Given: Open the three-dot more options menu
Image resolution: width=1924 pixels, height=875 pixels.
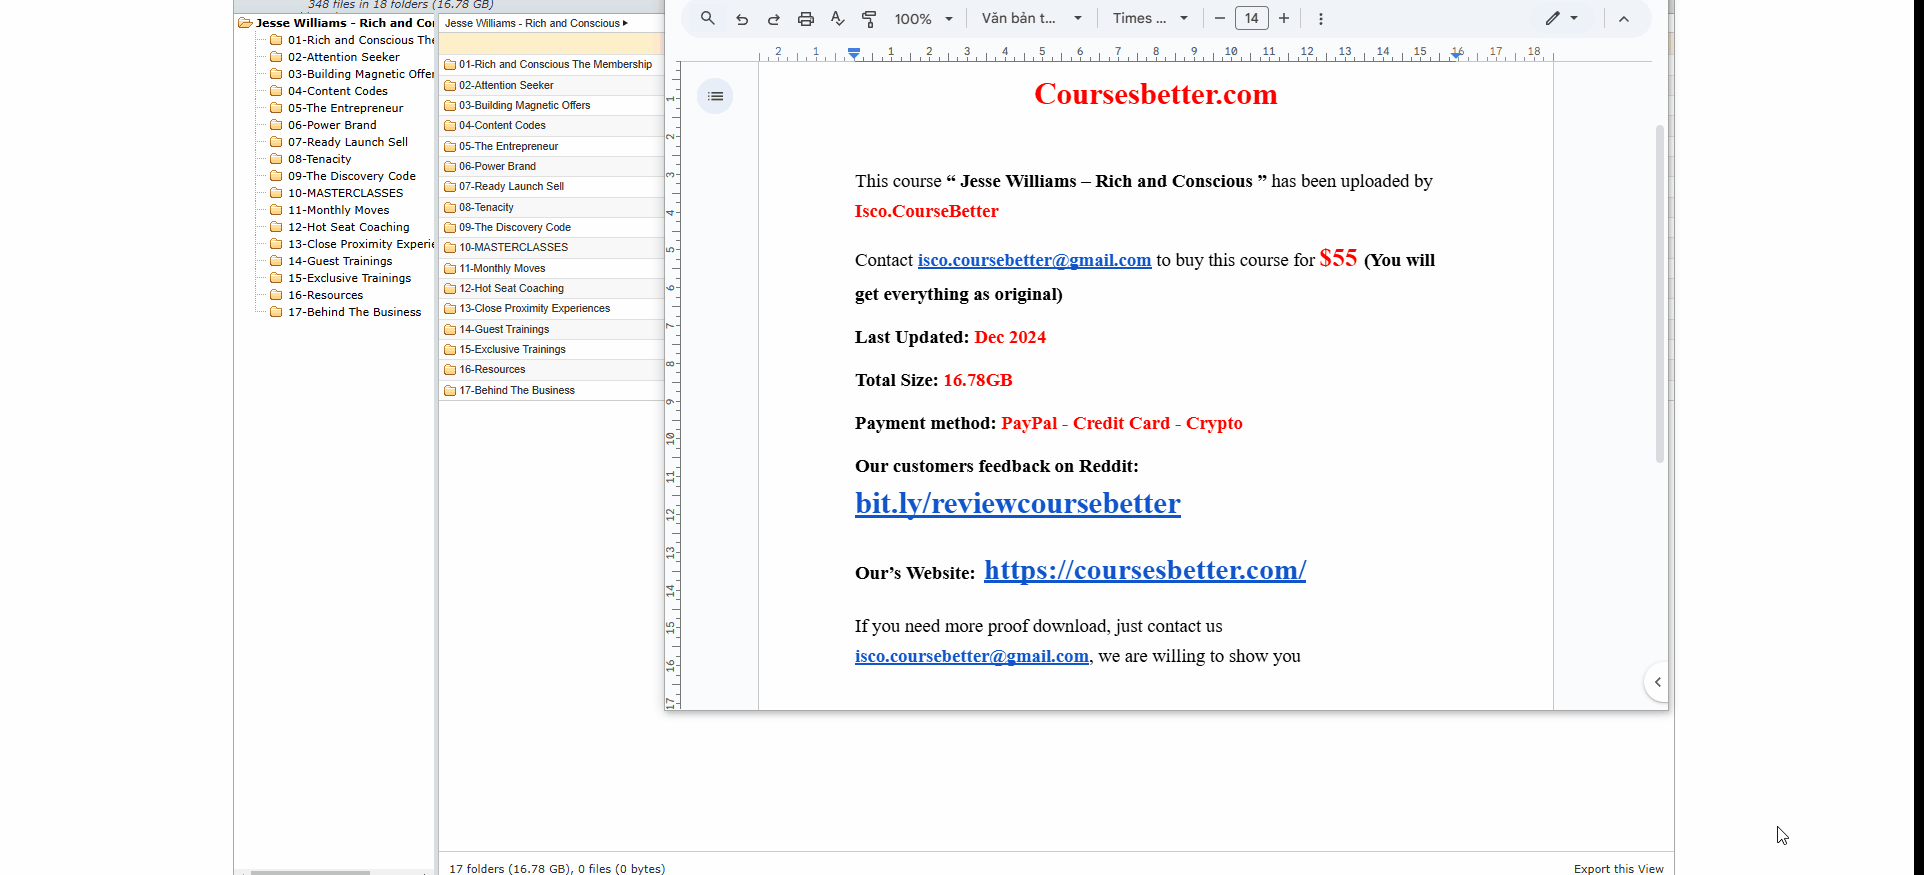Looking at the screenshot, I should 1320,19.
